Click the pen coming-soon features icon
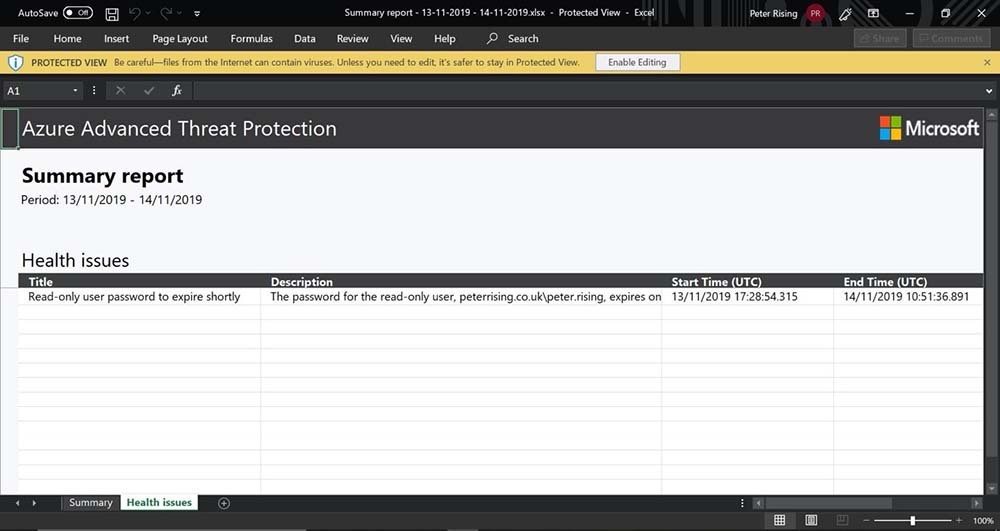Screen dimensions: 1000x531 (x=846, y=13)
